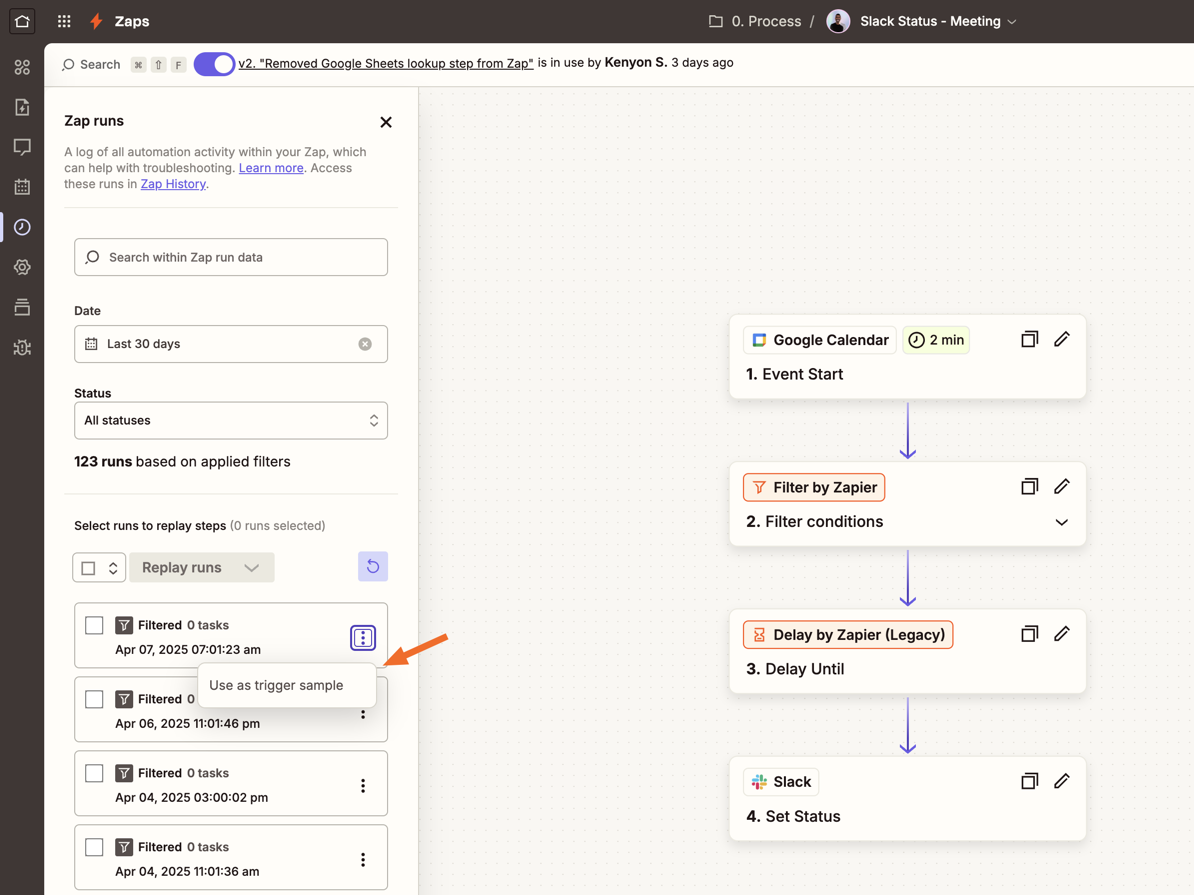Viewport: 1194px width, 895px height.
Task: Edit the Delay by Zapier step
Action: click(1062, 634)
